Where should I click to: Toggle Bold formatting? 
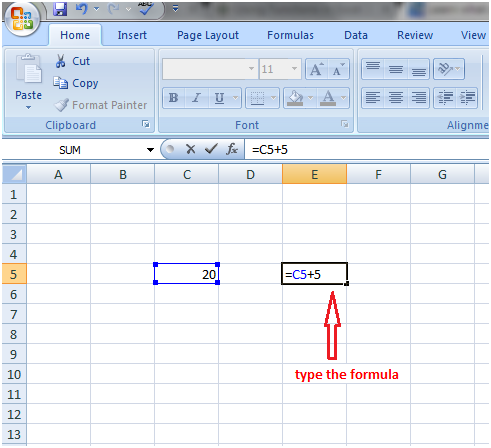pyautogui.click(x=174, y=98)
